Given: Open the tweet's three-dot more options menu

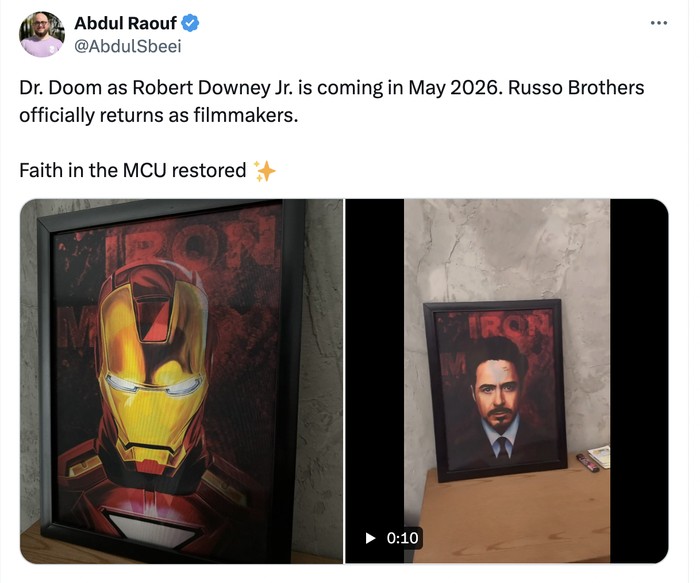Looking at the screenshot, I should (657, 23).
